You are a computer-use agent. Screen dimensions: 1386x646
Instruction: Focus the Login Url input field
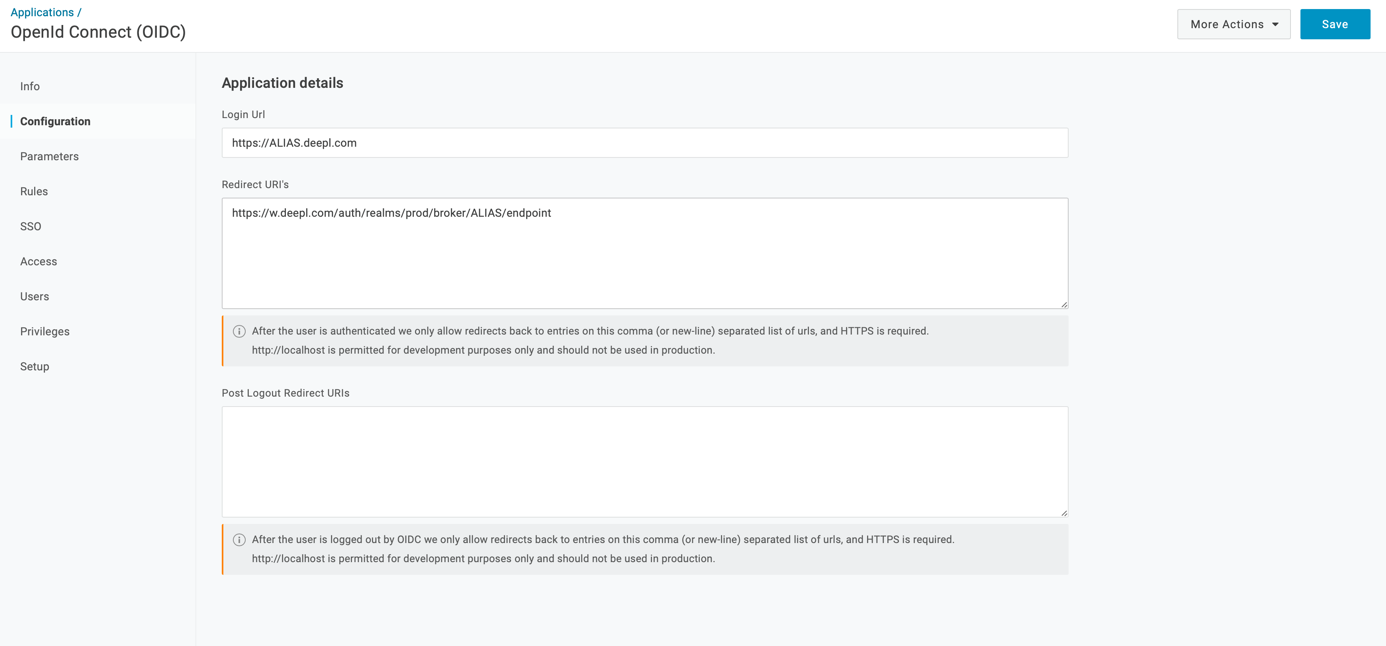tap(645, 143)
